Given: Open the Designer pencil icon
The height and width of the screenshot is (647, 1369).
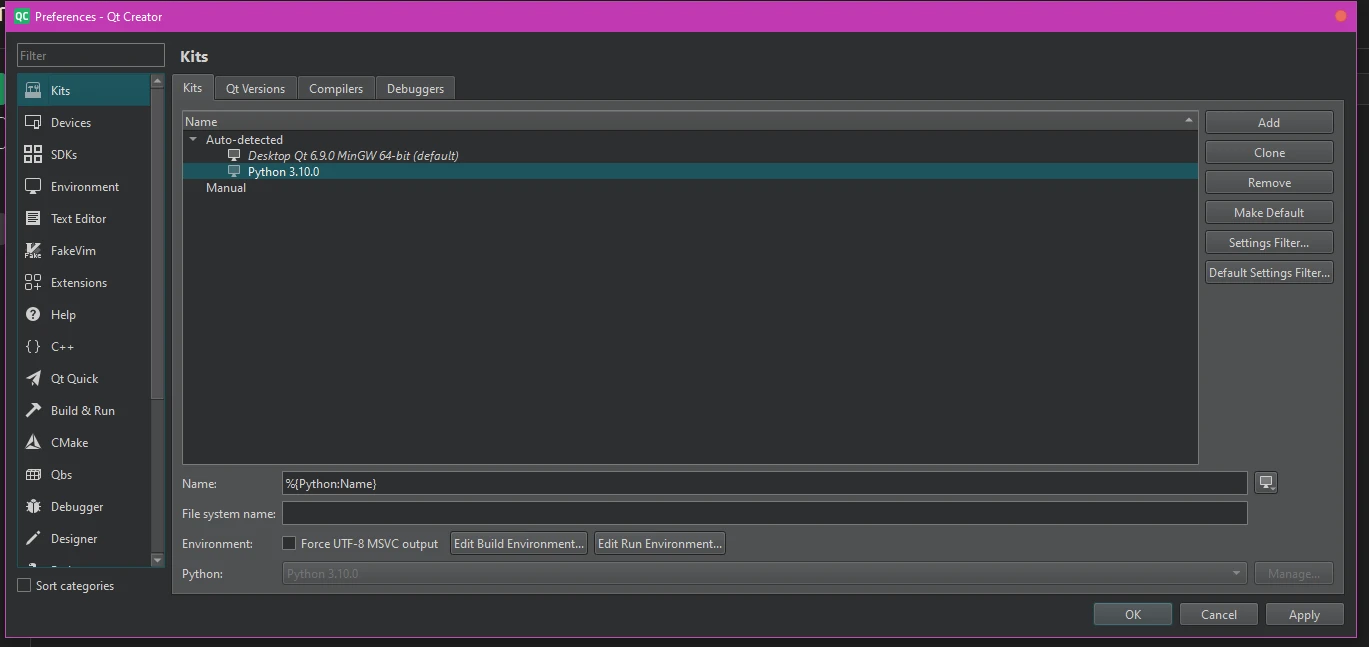Looking at the screenshot, I should click(33, 538).
